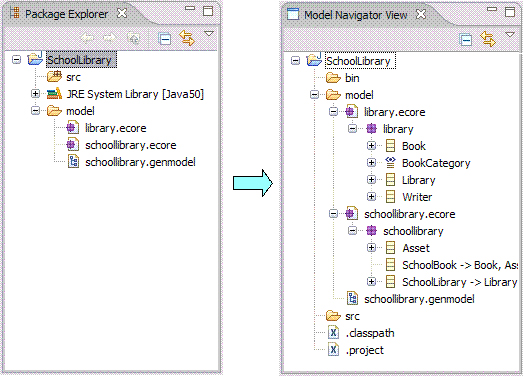
Task: Open Package Explorer view menu arrow
Action: (x=209, y=34)
